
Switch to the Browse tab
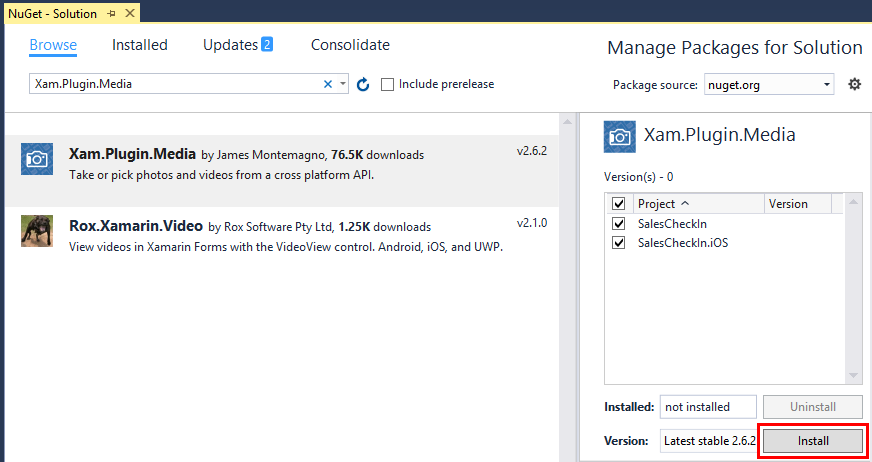[53, 45]
